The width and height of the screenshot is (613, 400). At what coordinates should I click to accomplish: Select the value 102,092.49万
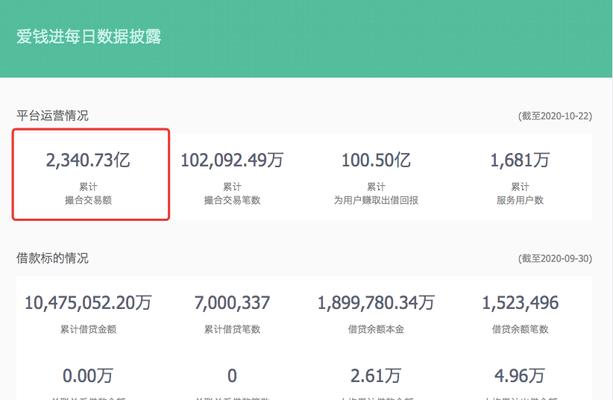[232, 160]
